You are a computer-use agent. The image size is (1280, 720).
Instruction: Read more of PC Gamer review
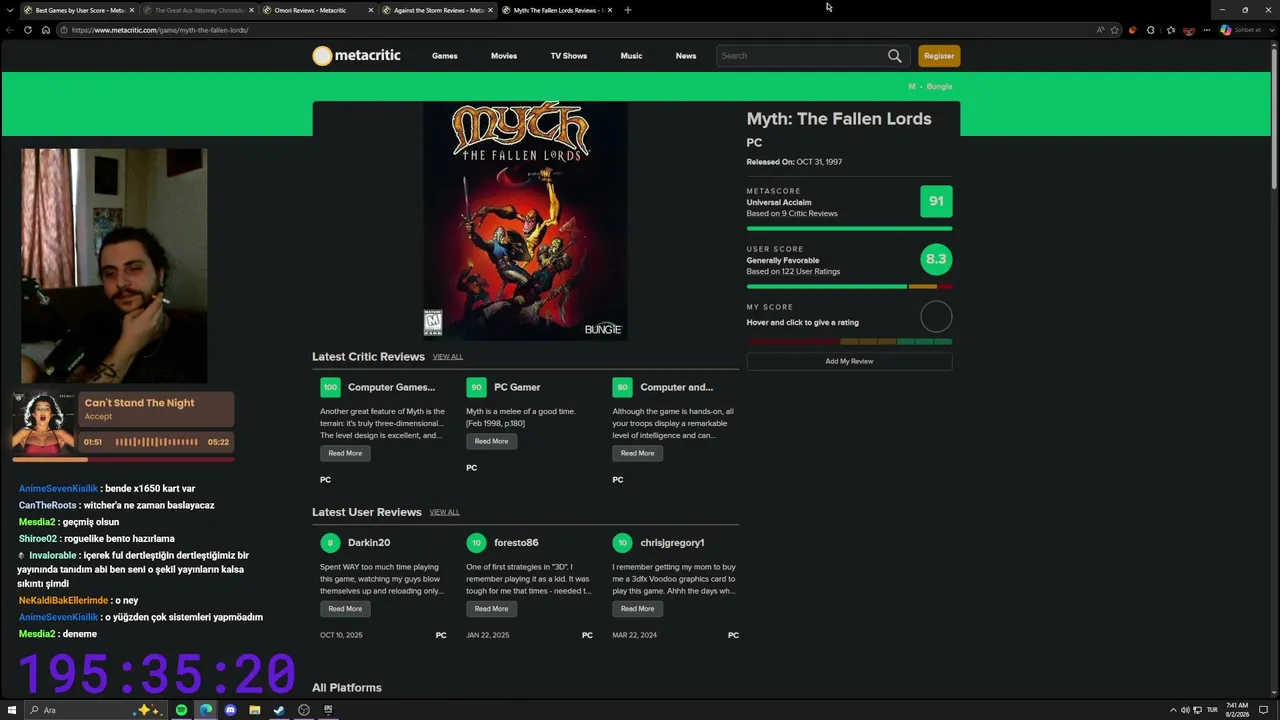point(491,441)
